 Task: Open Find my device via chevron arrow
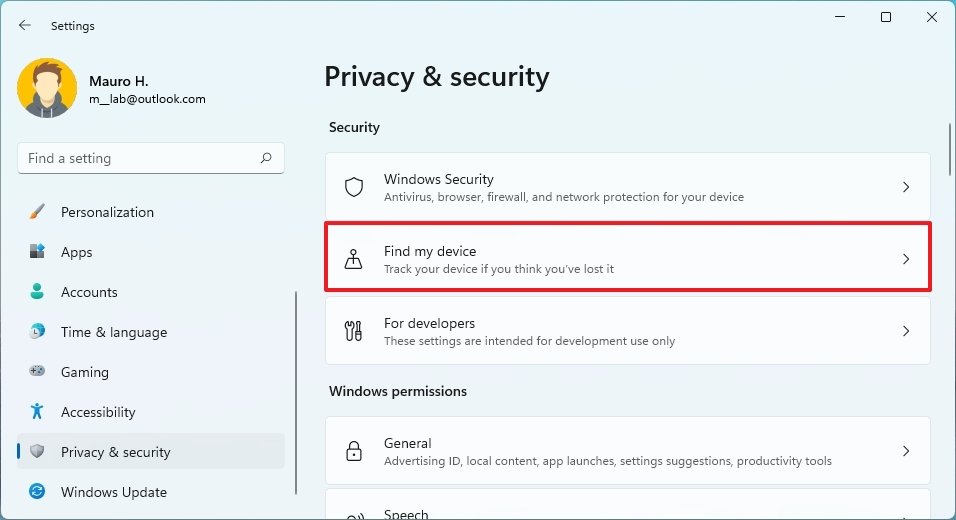pos(905,259)
